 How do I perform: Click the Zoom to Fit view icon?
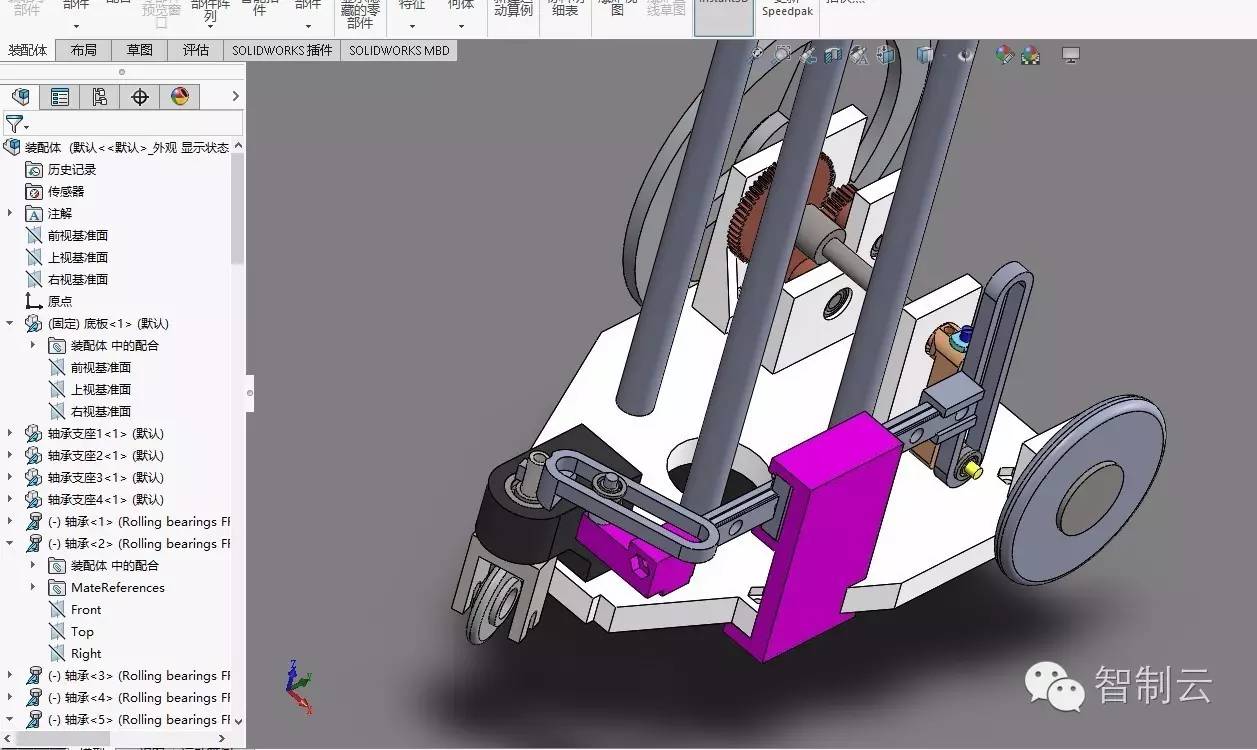coord(757,55)
